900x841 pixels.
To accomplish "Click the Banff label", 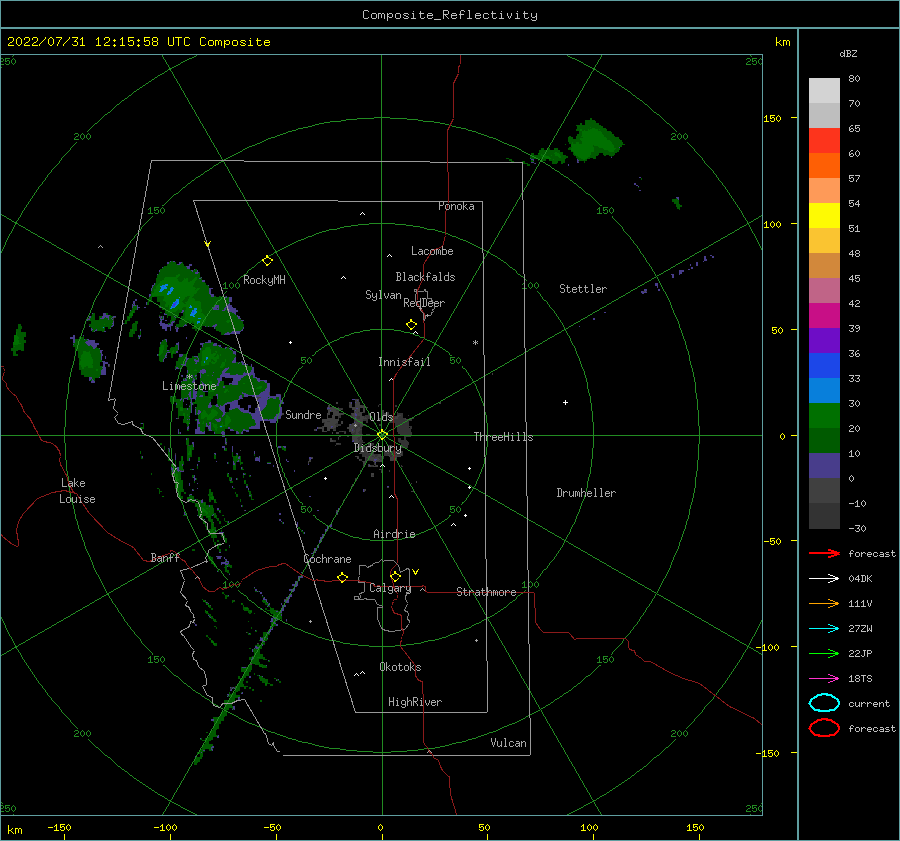I will (x=165, y=557).
